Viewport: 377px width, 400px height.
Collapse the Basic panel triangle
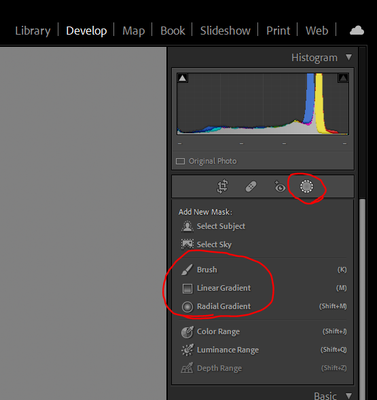pos(349,396)
